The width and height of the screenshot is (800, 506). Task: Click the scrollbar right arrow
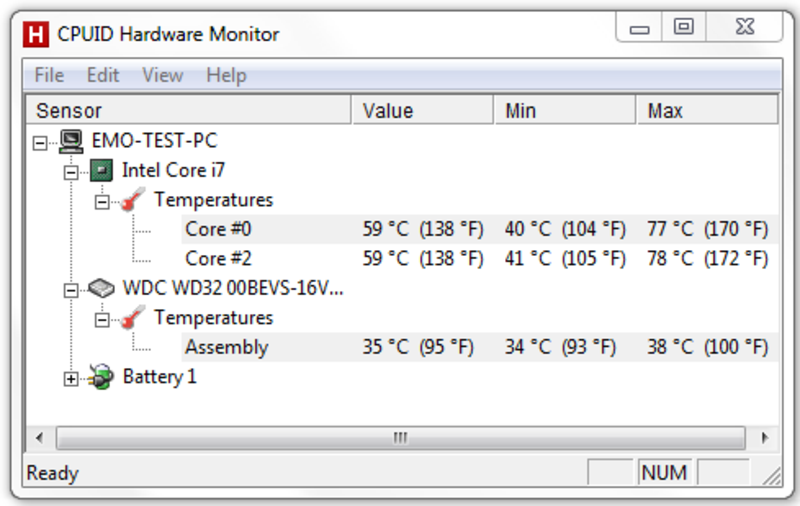tap(764, 438)
